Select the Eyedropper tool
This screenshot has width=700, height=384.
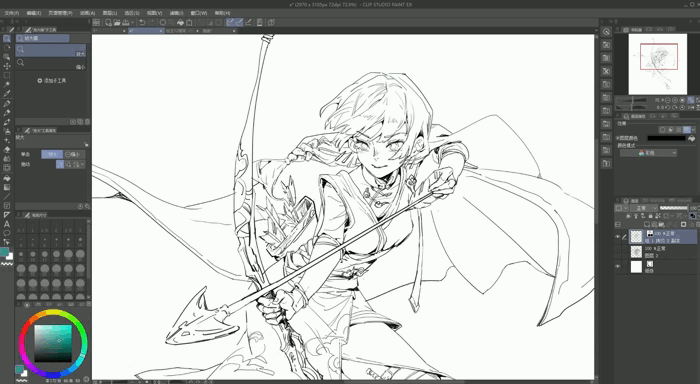coord(7,94)
